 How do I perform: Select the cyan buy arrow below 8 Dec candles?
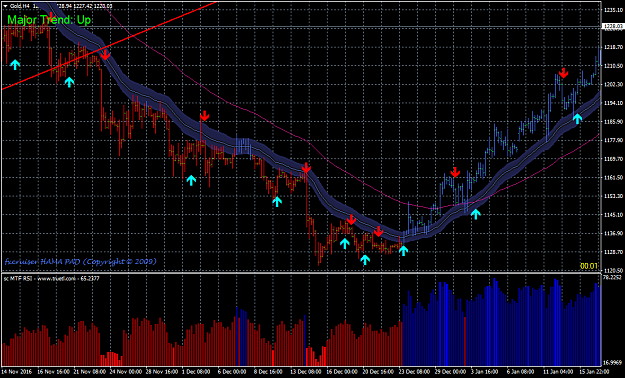[277, 201]
